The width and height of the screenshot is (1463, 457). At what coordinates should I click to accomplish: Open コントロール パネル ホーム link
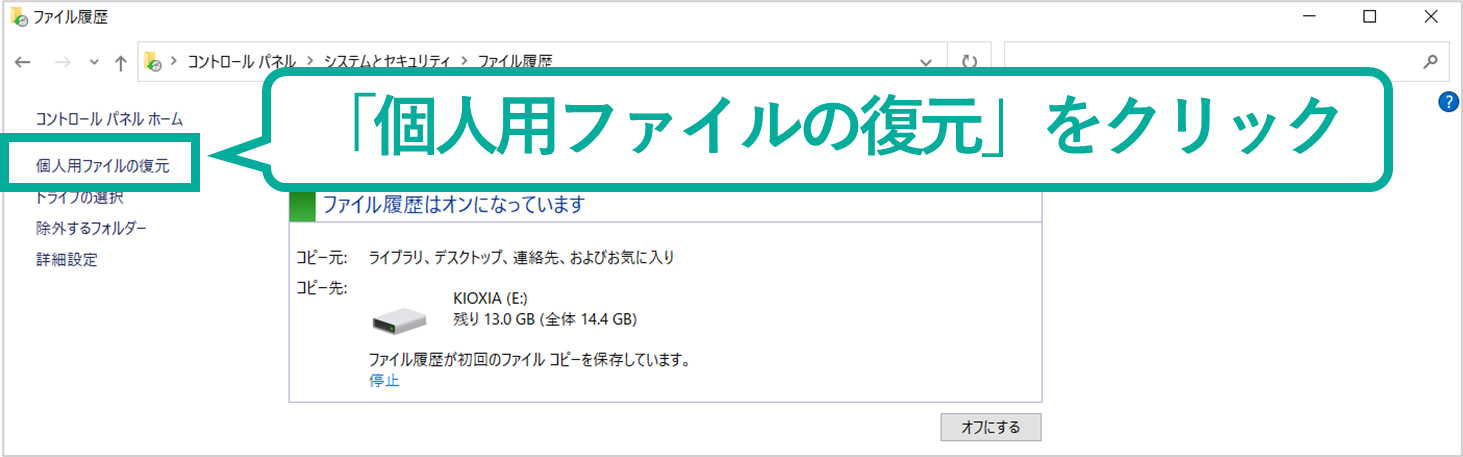pos(109,119)
